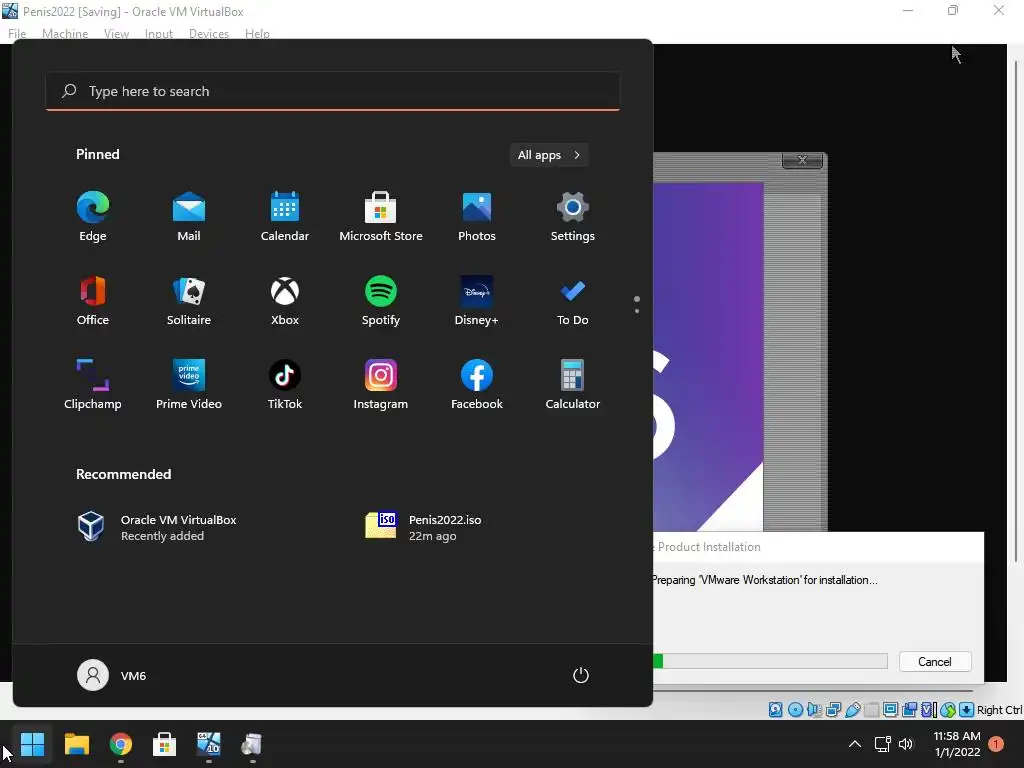Open the Devices menu

pyautogui.click(x=209, y=33)
